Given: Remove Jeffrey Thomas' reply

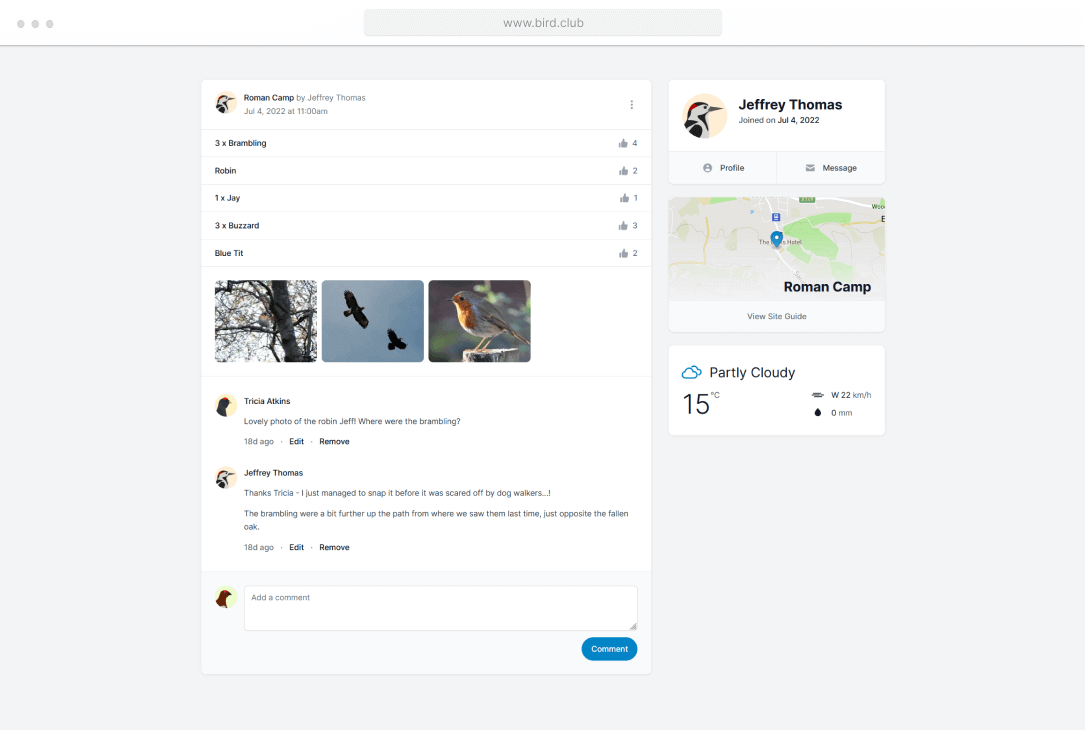Looking at the screenshot, I should click(334, 547).
